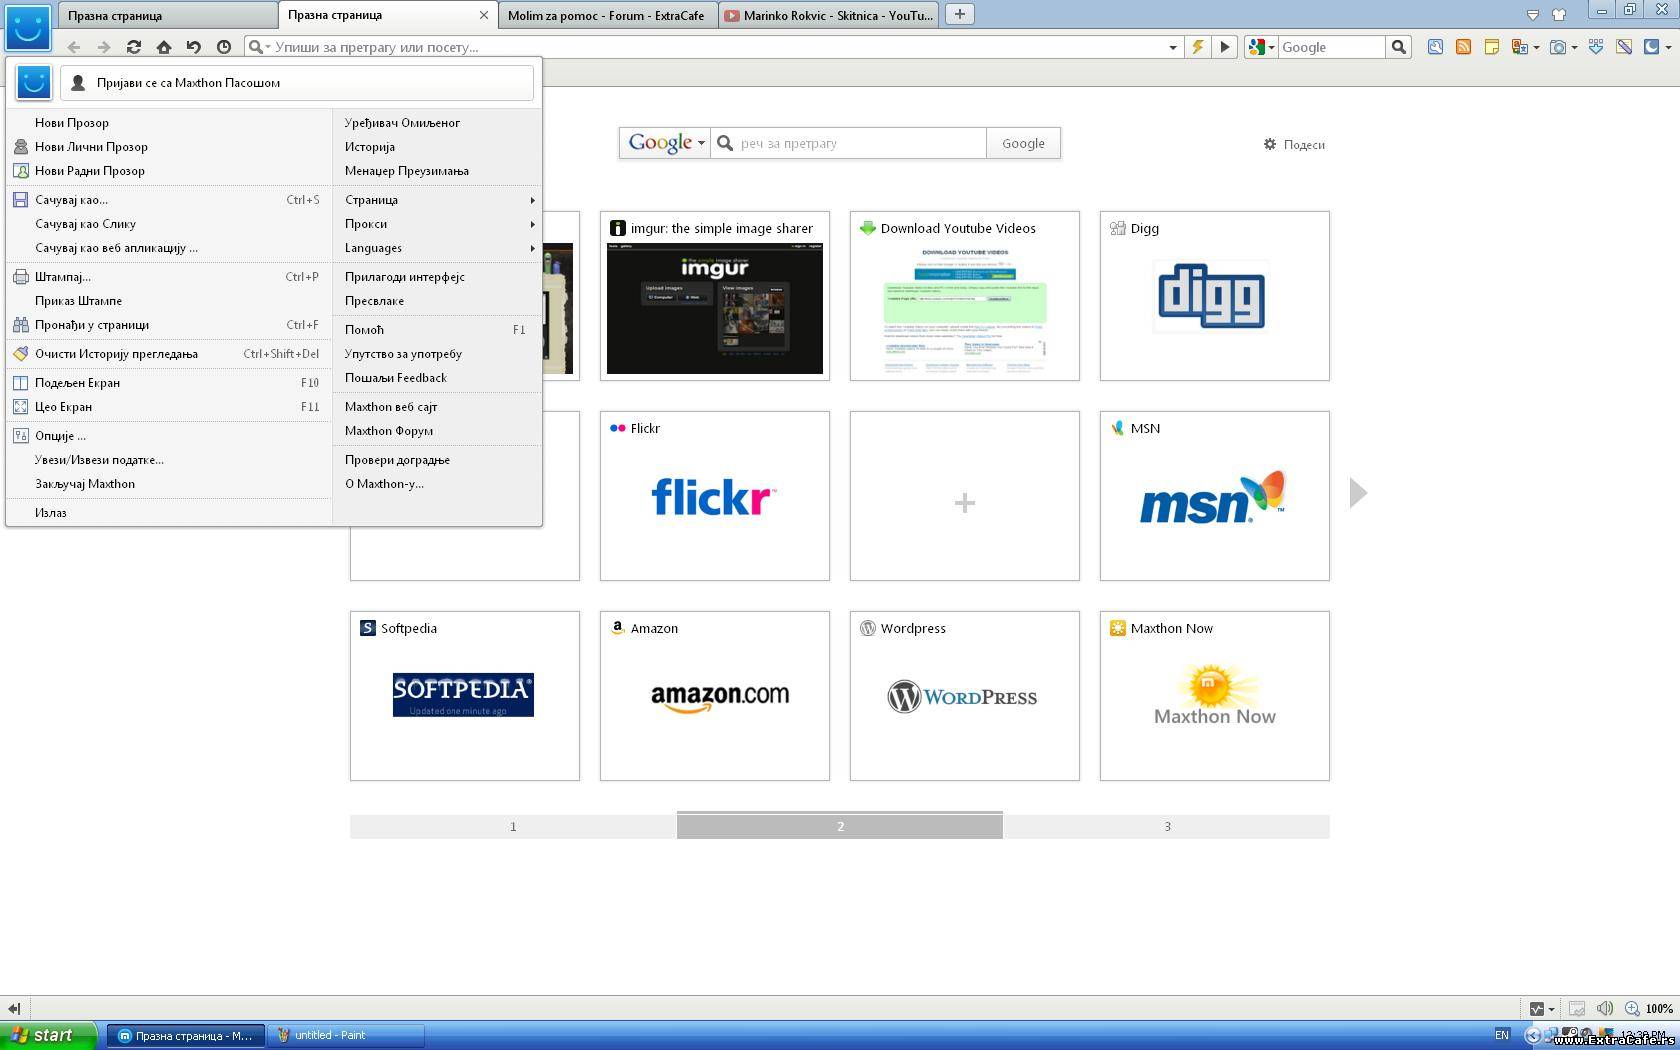Toggle the sound mute speaker icon

(x=1605, y=1008)
